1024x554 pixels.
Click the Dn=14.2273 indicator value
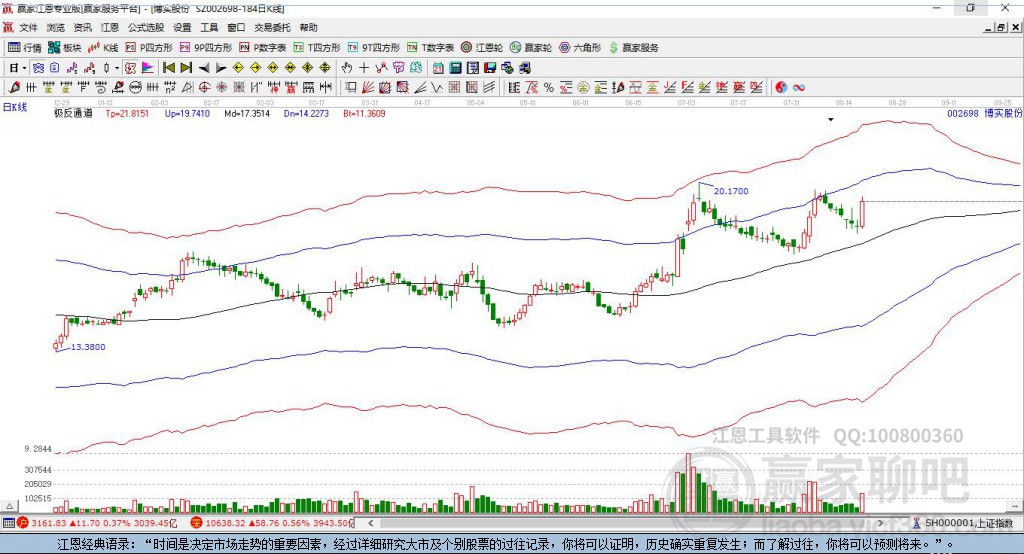click(x=306, y=113)
